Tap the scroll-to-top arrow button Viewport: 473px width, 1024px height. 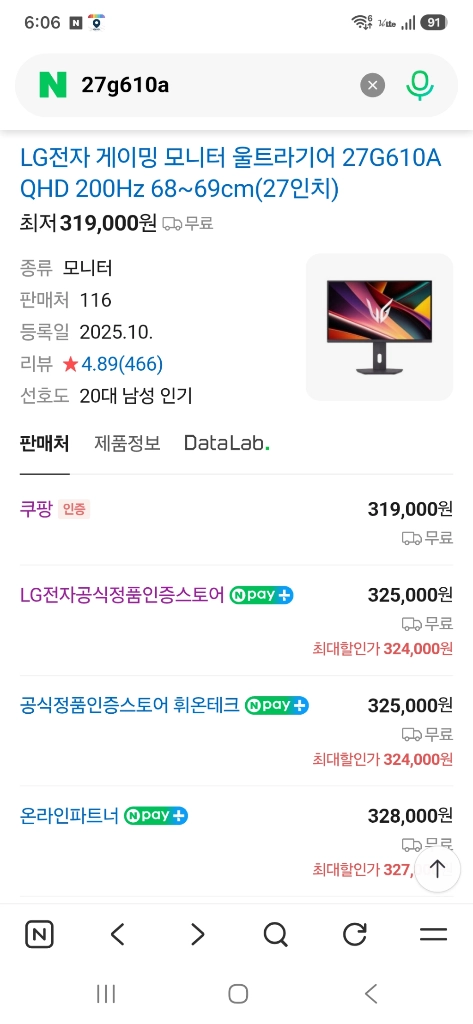437,869
